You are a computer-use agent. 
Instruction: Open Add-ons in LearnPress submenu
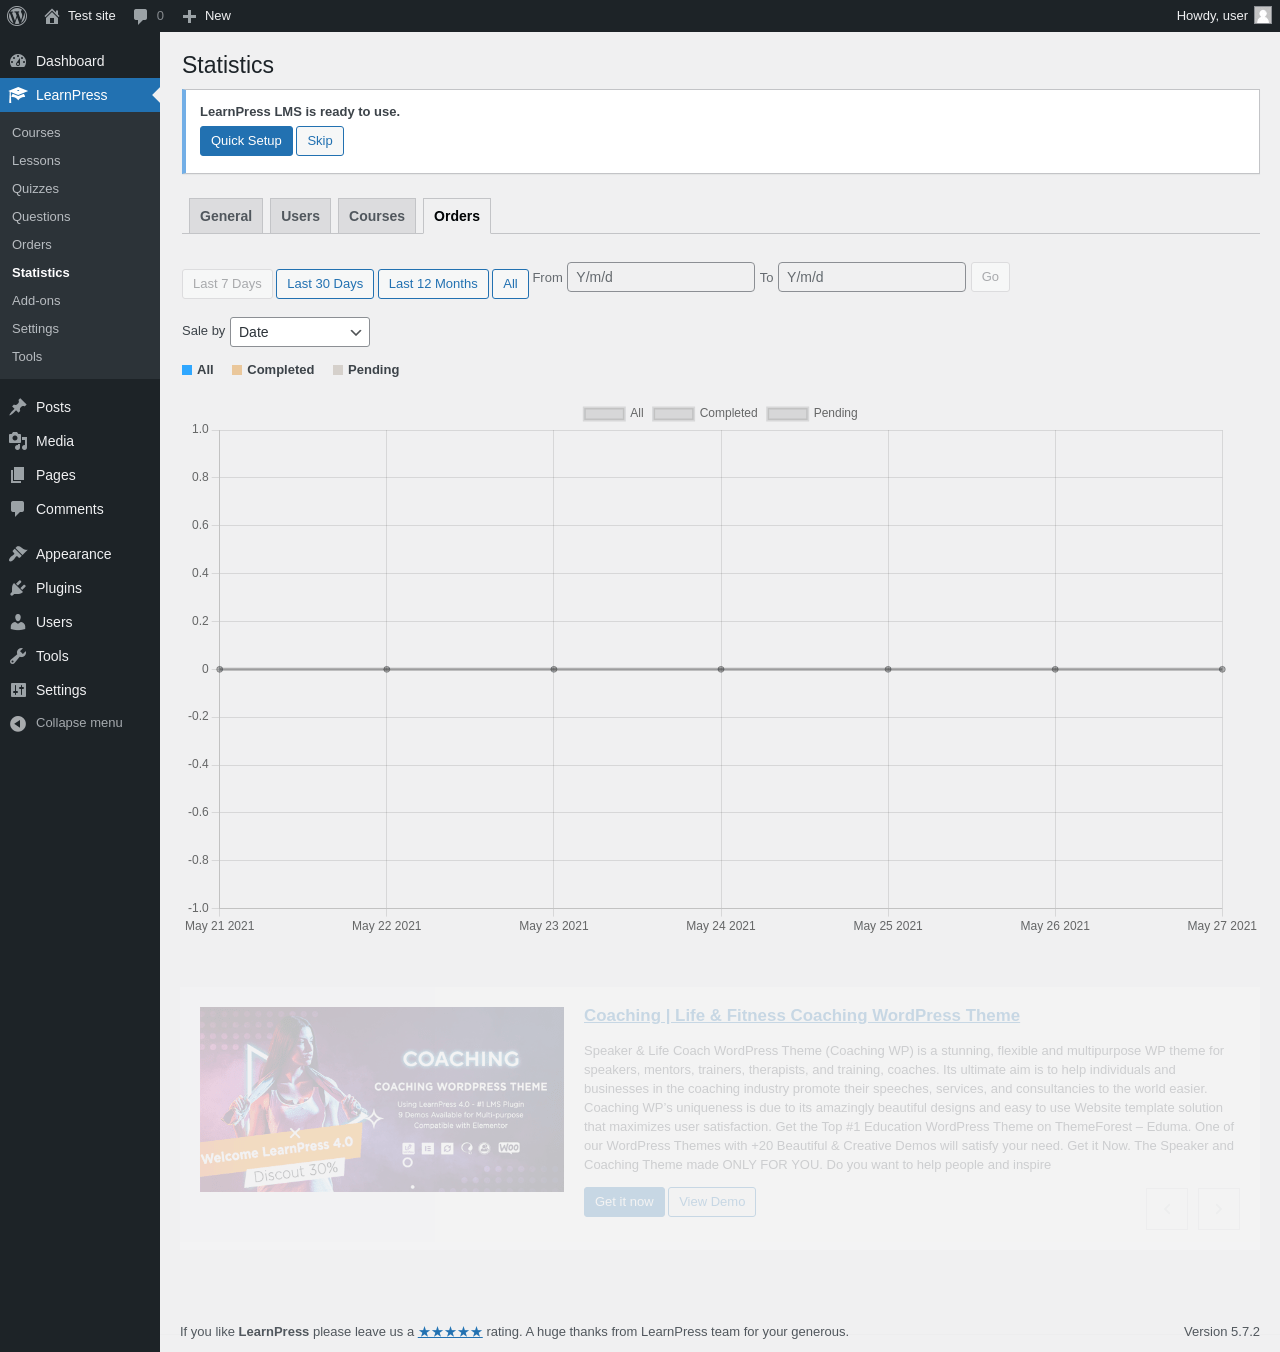click(36, 301)
